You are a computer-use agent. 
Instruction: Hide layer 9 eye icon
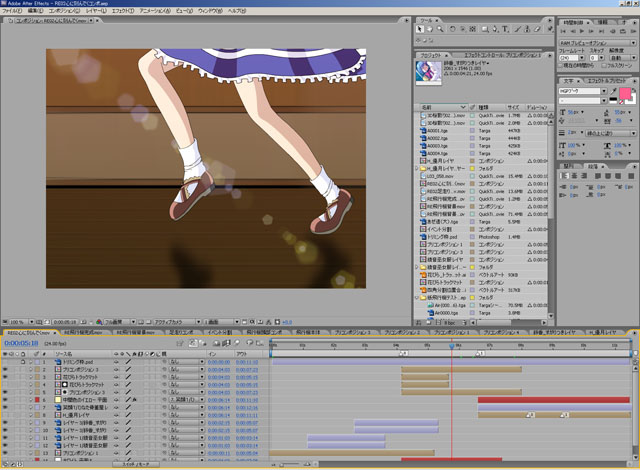tap(5, 423)
